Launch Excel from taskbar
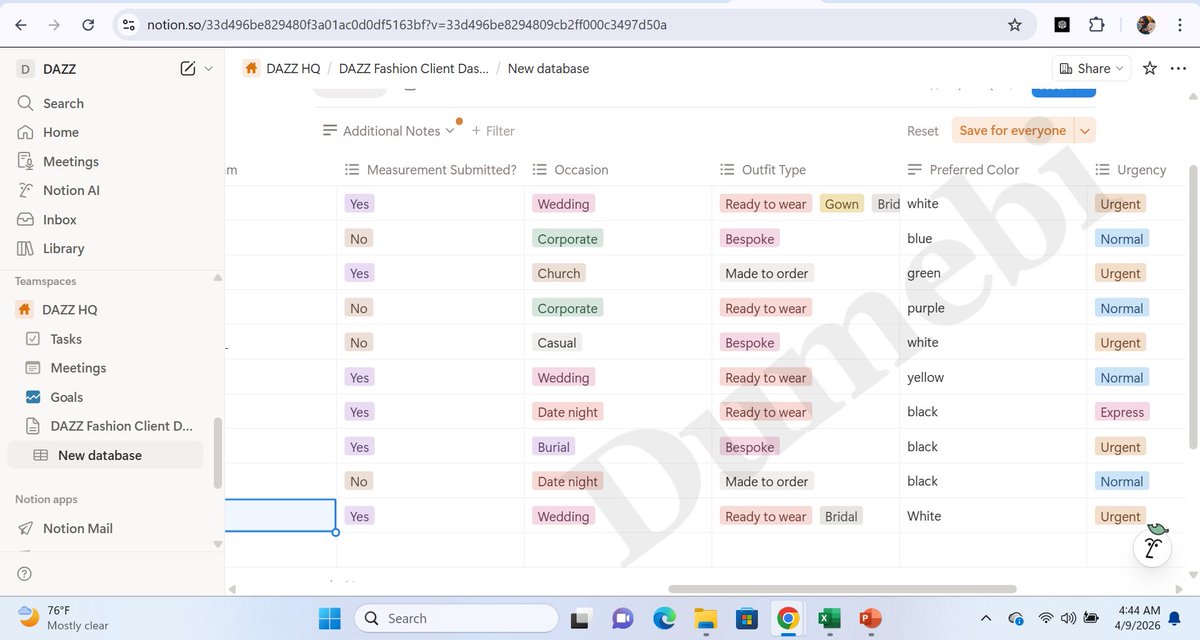 [829, 618]
